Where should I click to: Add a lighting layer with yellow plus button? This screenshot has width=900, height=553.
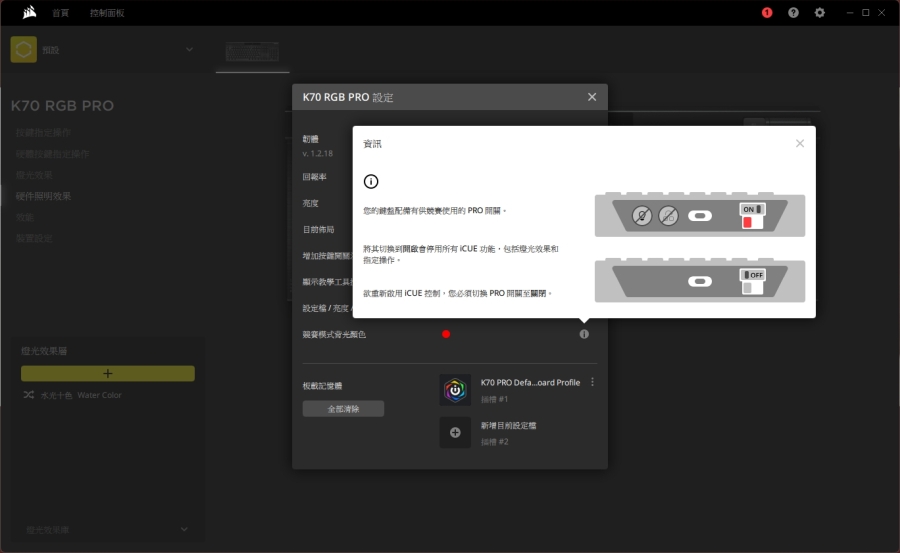pos(108,373)
